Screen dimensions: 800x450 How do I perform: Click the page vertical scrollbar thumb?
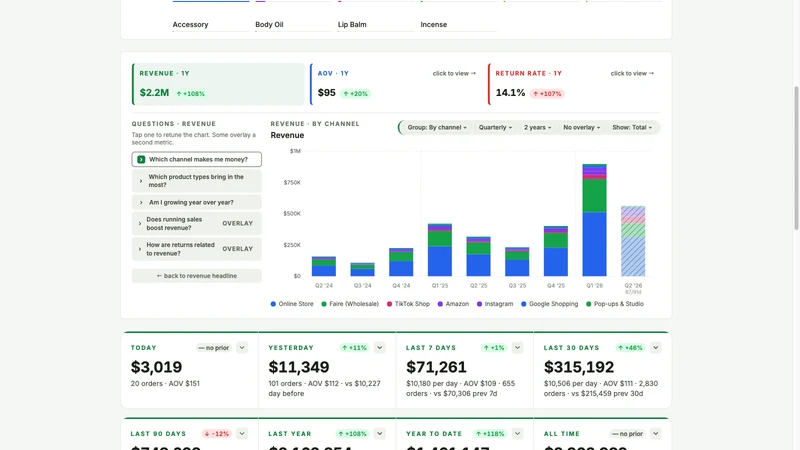pos(796,158)
